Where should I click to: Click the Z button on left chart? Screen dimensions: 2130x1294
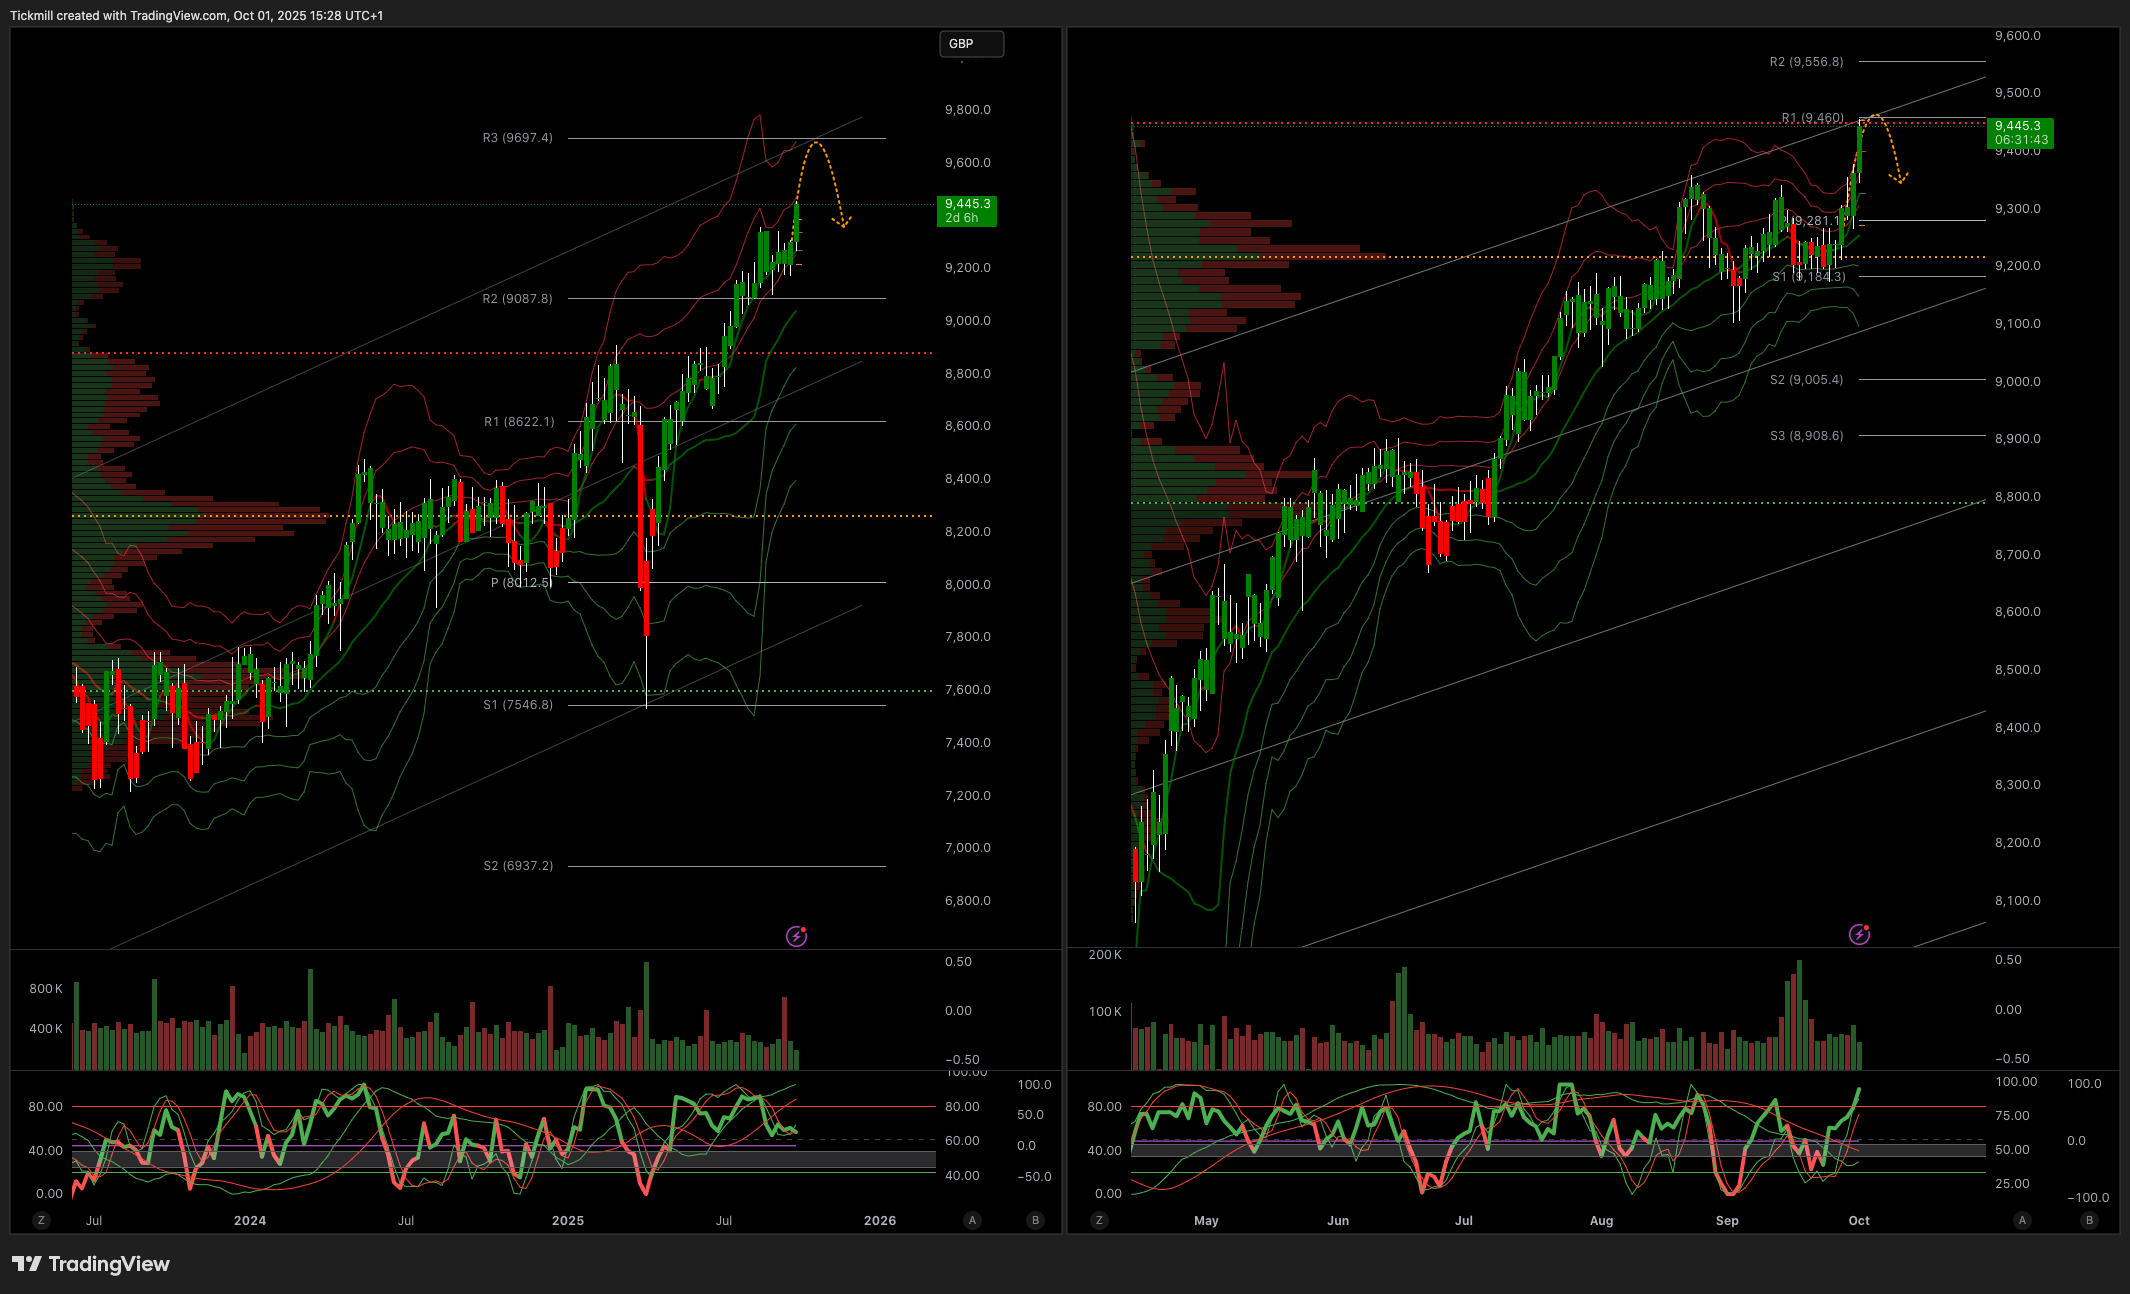[x=41, y=1220]
